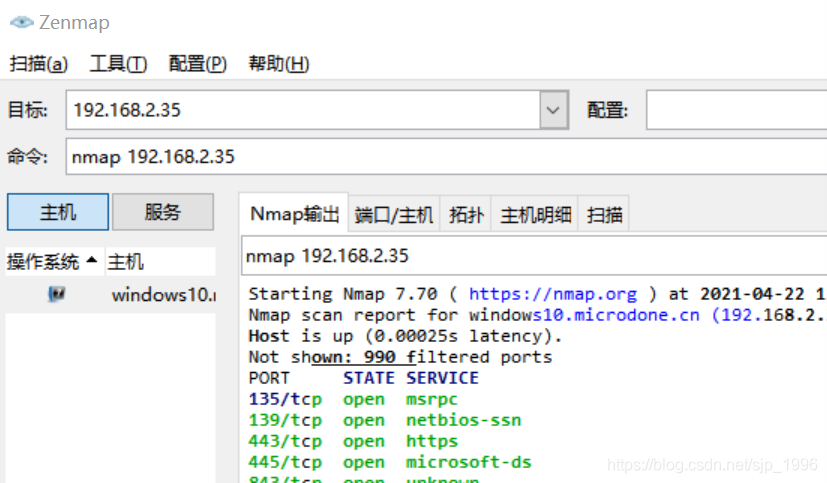Switch to the 主机明细 tab
This screenshot has height=483, width=827.
[x=535, y=215]
